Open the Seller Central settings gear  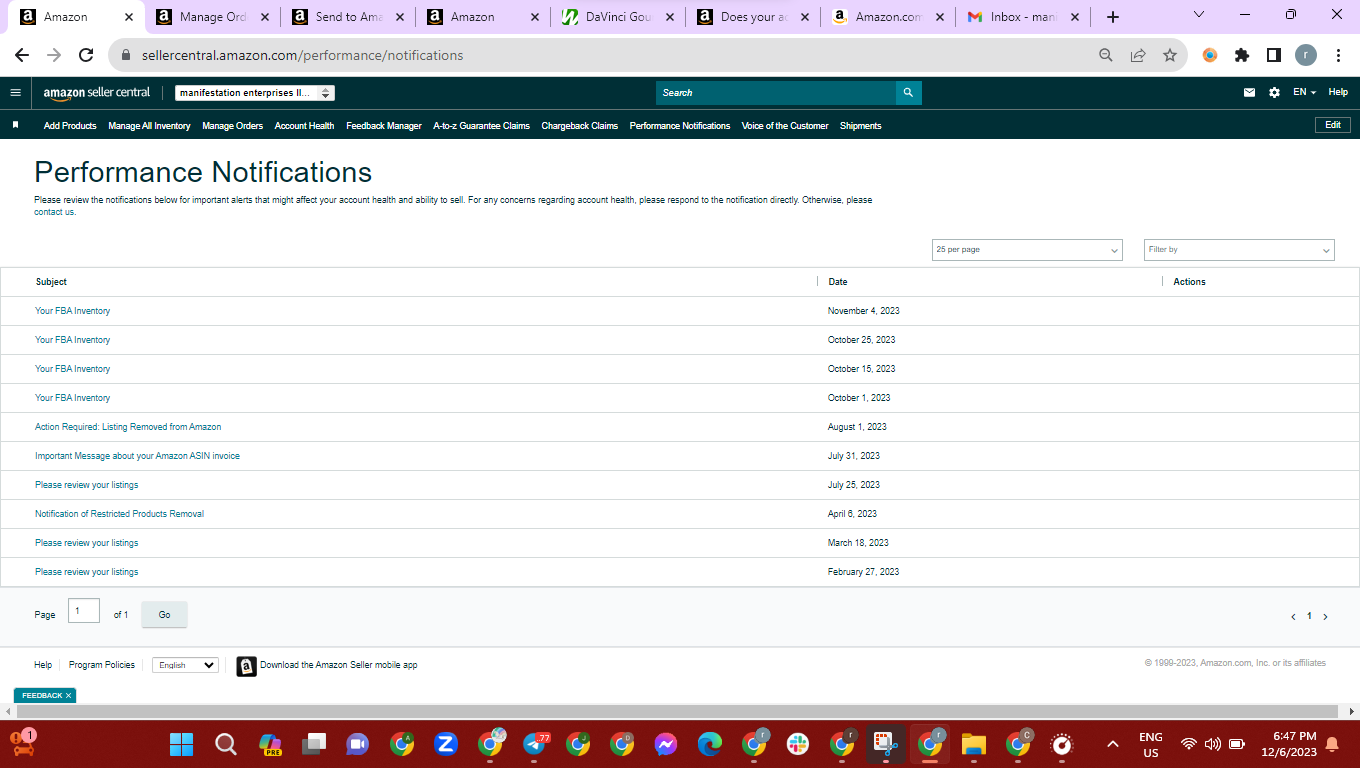[1274, 93]
